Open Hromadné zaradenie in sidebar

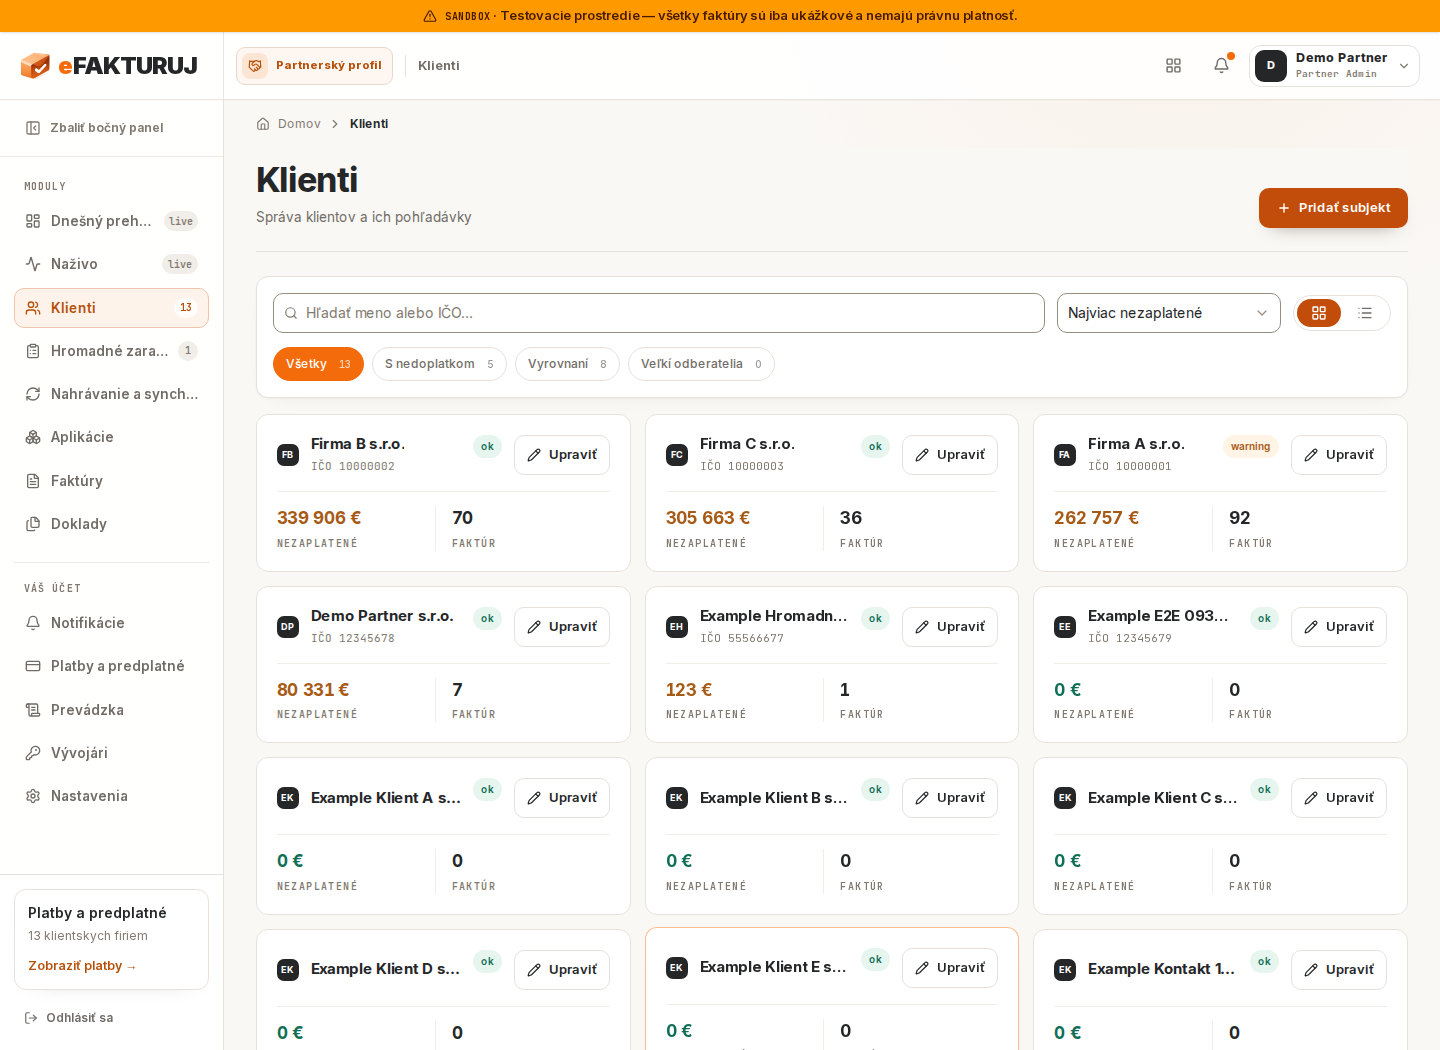[111, 351]
